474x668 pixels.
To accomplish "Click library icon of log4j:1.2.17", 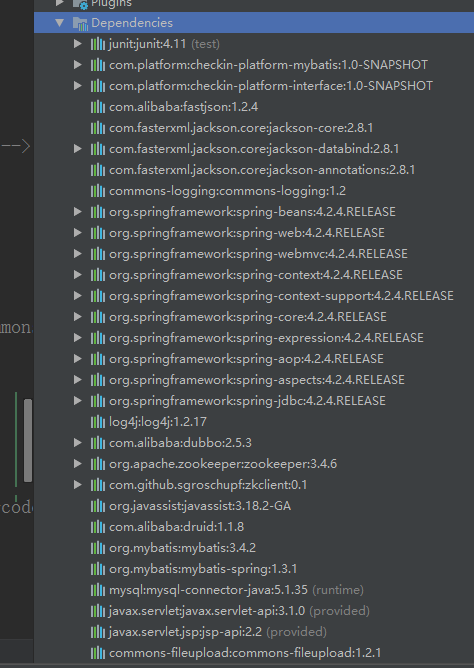I will pyautogui.click(x=98, y=422).
